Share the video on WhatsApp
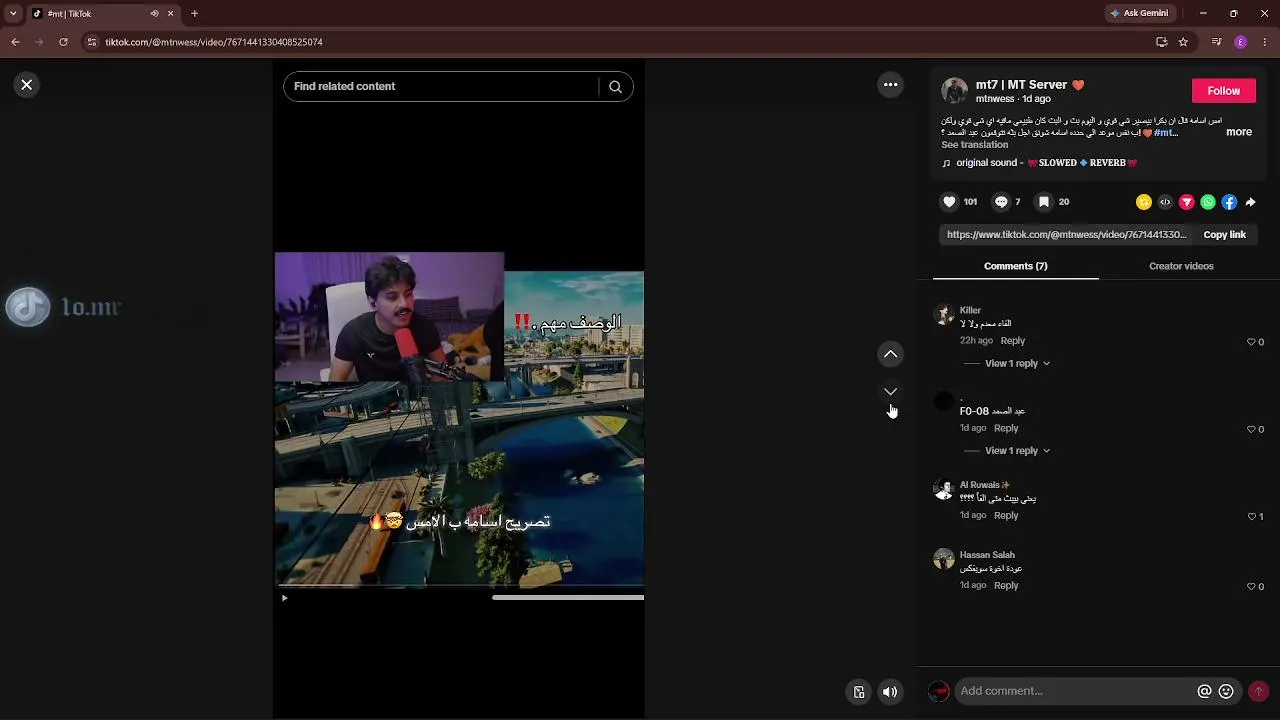 click(1208, 202)
